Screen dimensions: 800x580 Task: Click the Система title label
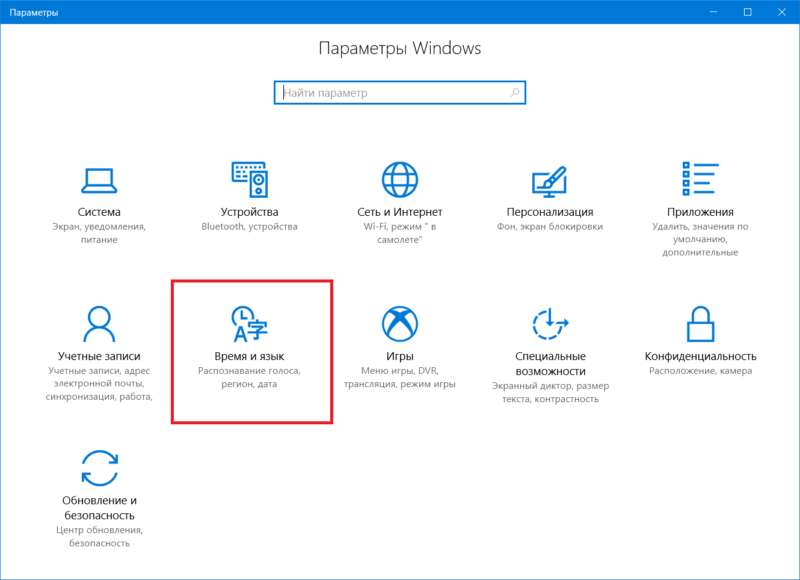[x=99, y=212]
